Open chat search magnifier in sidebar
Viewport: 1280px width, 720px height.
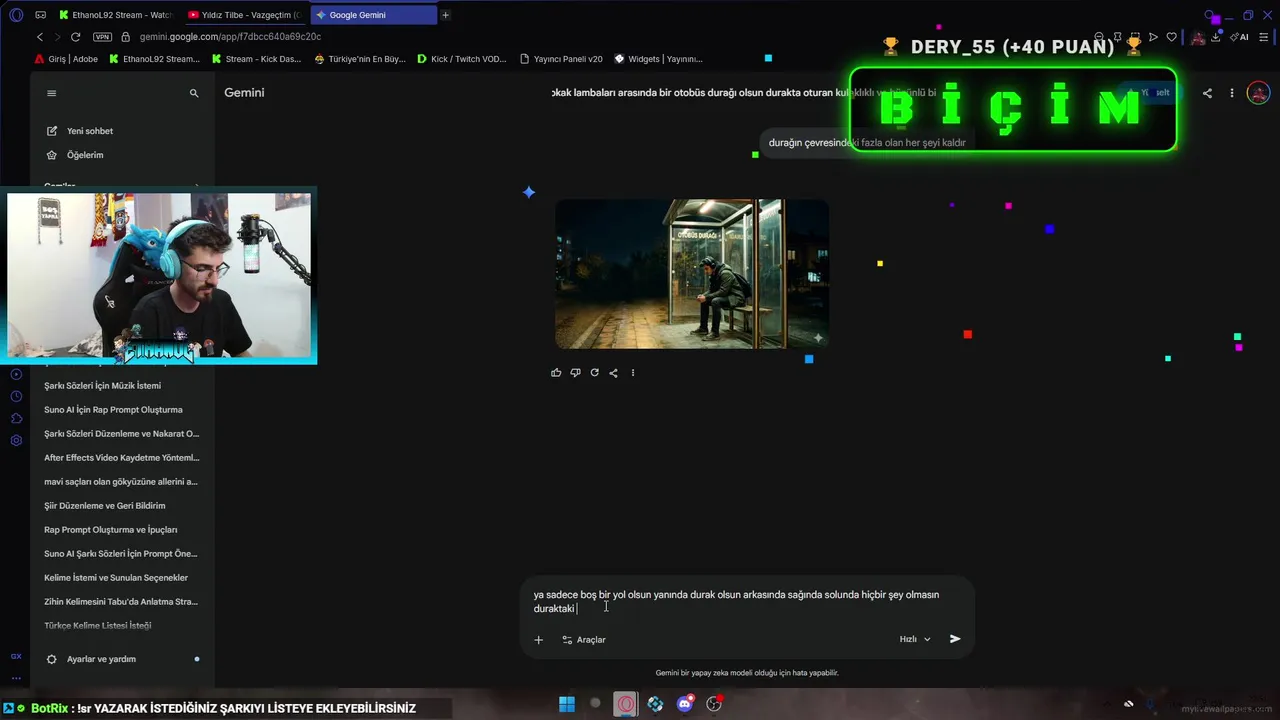coord(194,93)
